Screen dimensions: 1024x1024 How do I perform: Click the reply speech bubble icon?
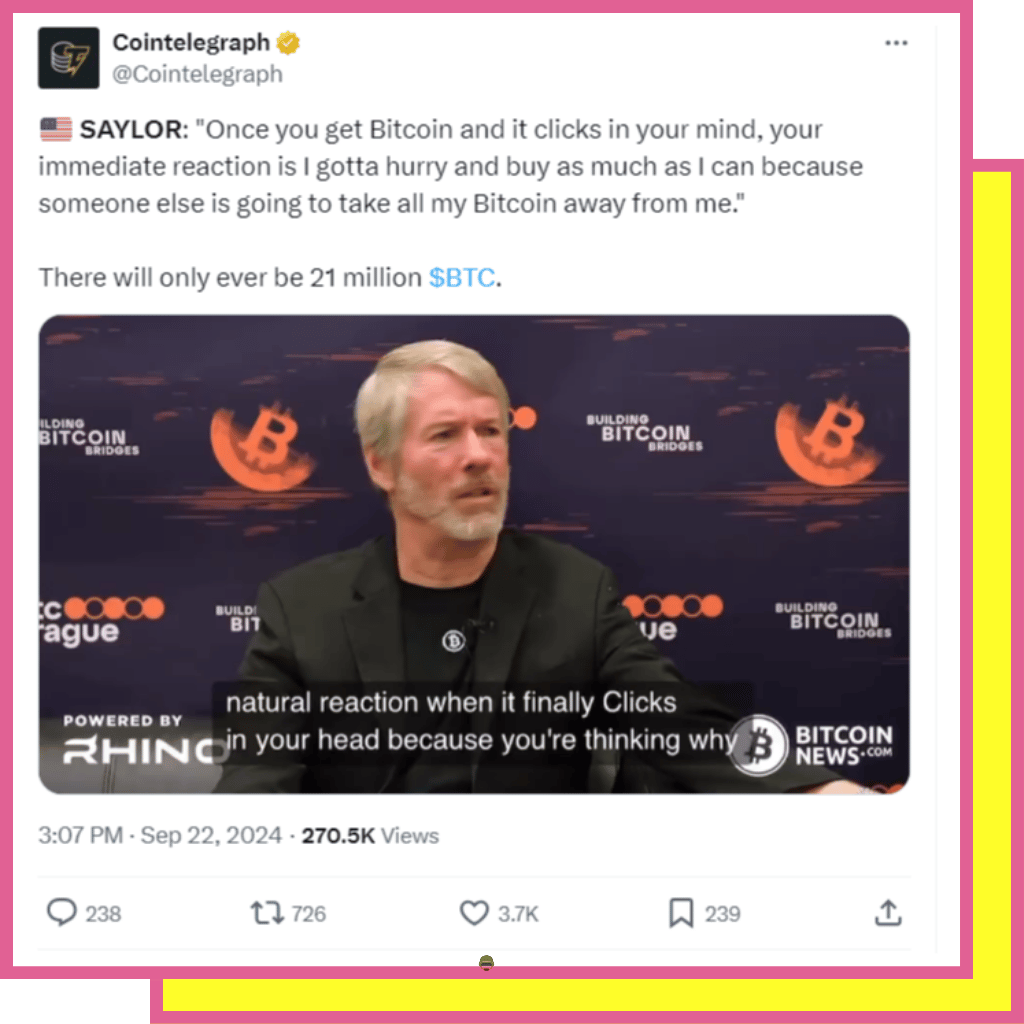coord(62,912)
